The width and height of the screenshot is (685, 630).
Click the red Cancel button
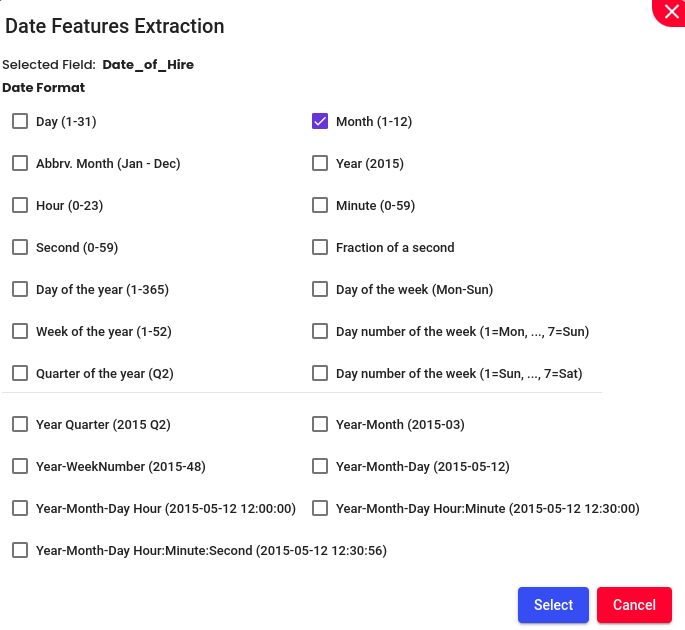(x=634, y=605)
